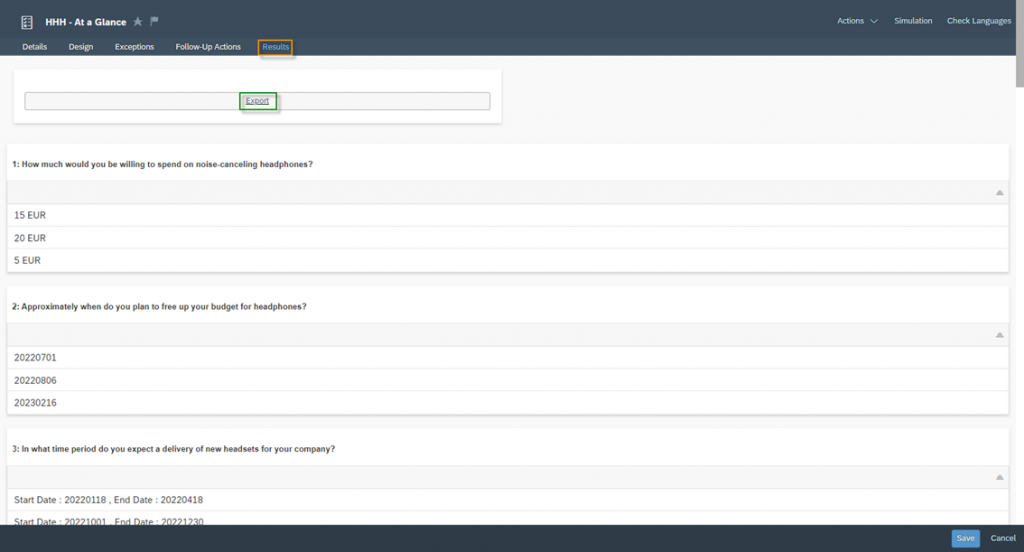Click the vertical page scrollbar thumb
Screen dimensions: 1024x552
pos(1019,43)
